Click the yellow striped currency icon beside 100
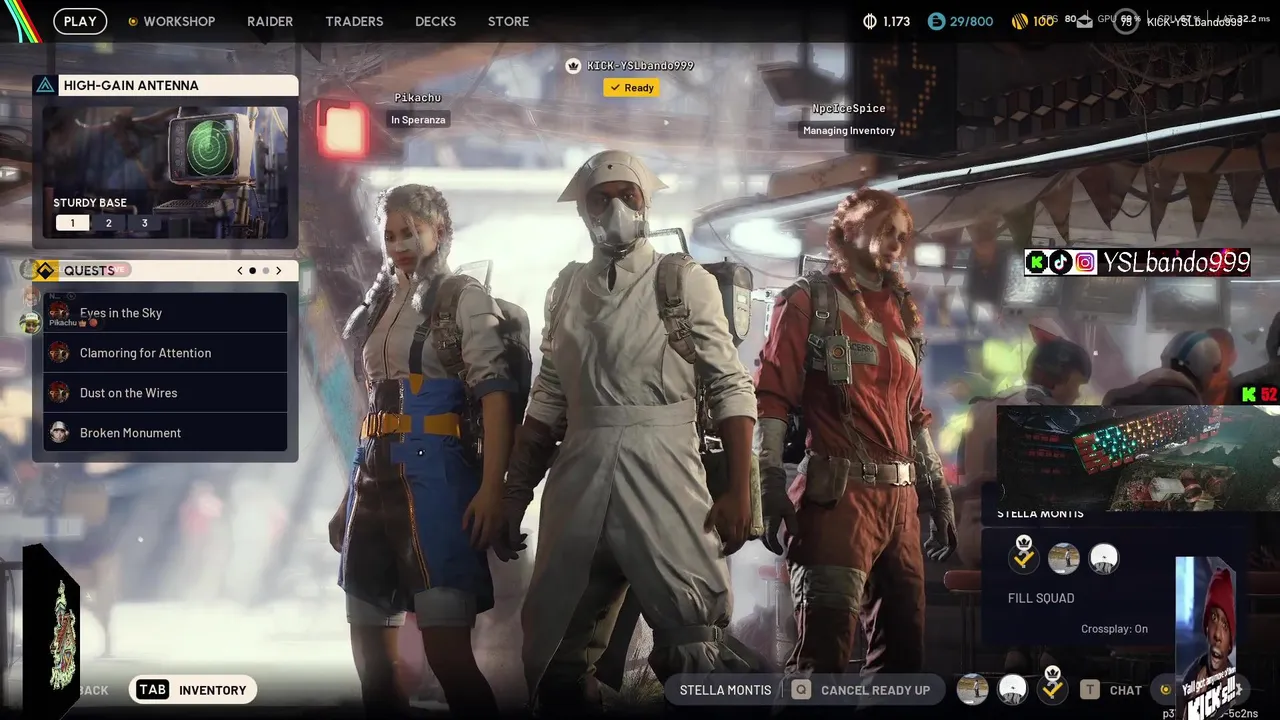The height and width of the screenshot is (720, 1280). (1020, 21)
